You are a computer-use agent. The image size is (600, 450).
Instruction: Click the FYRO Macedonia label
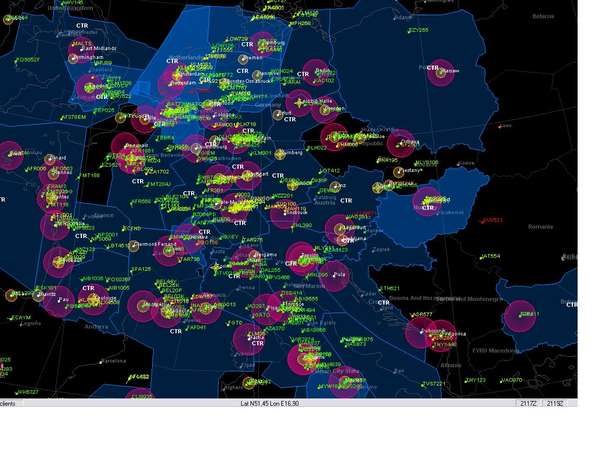(494, 351)
